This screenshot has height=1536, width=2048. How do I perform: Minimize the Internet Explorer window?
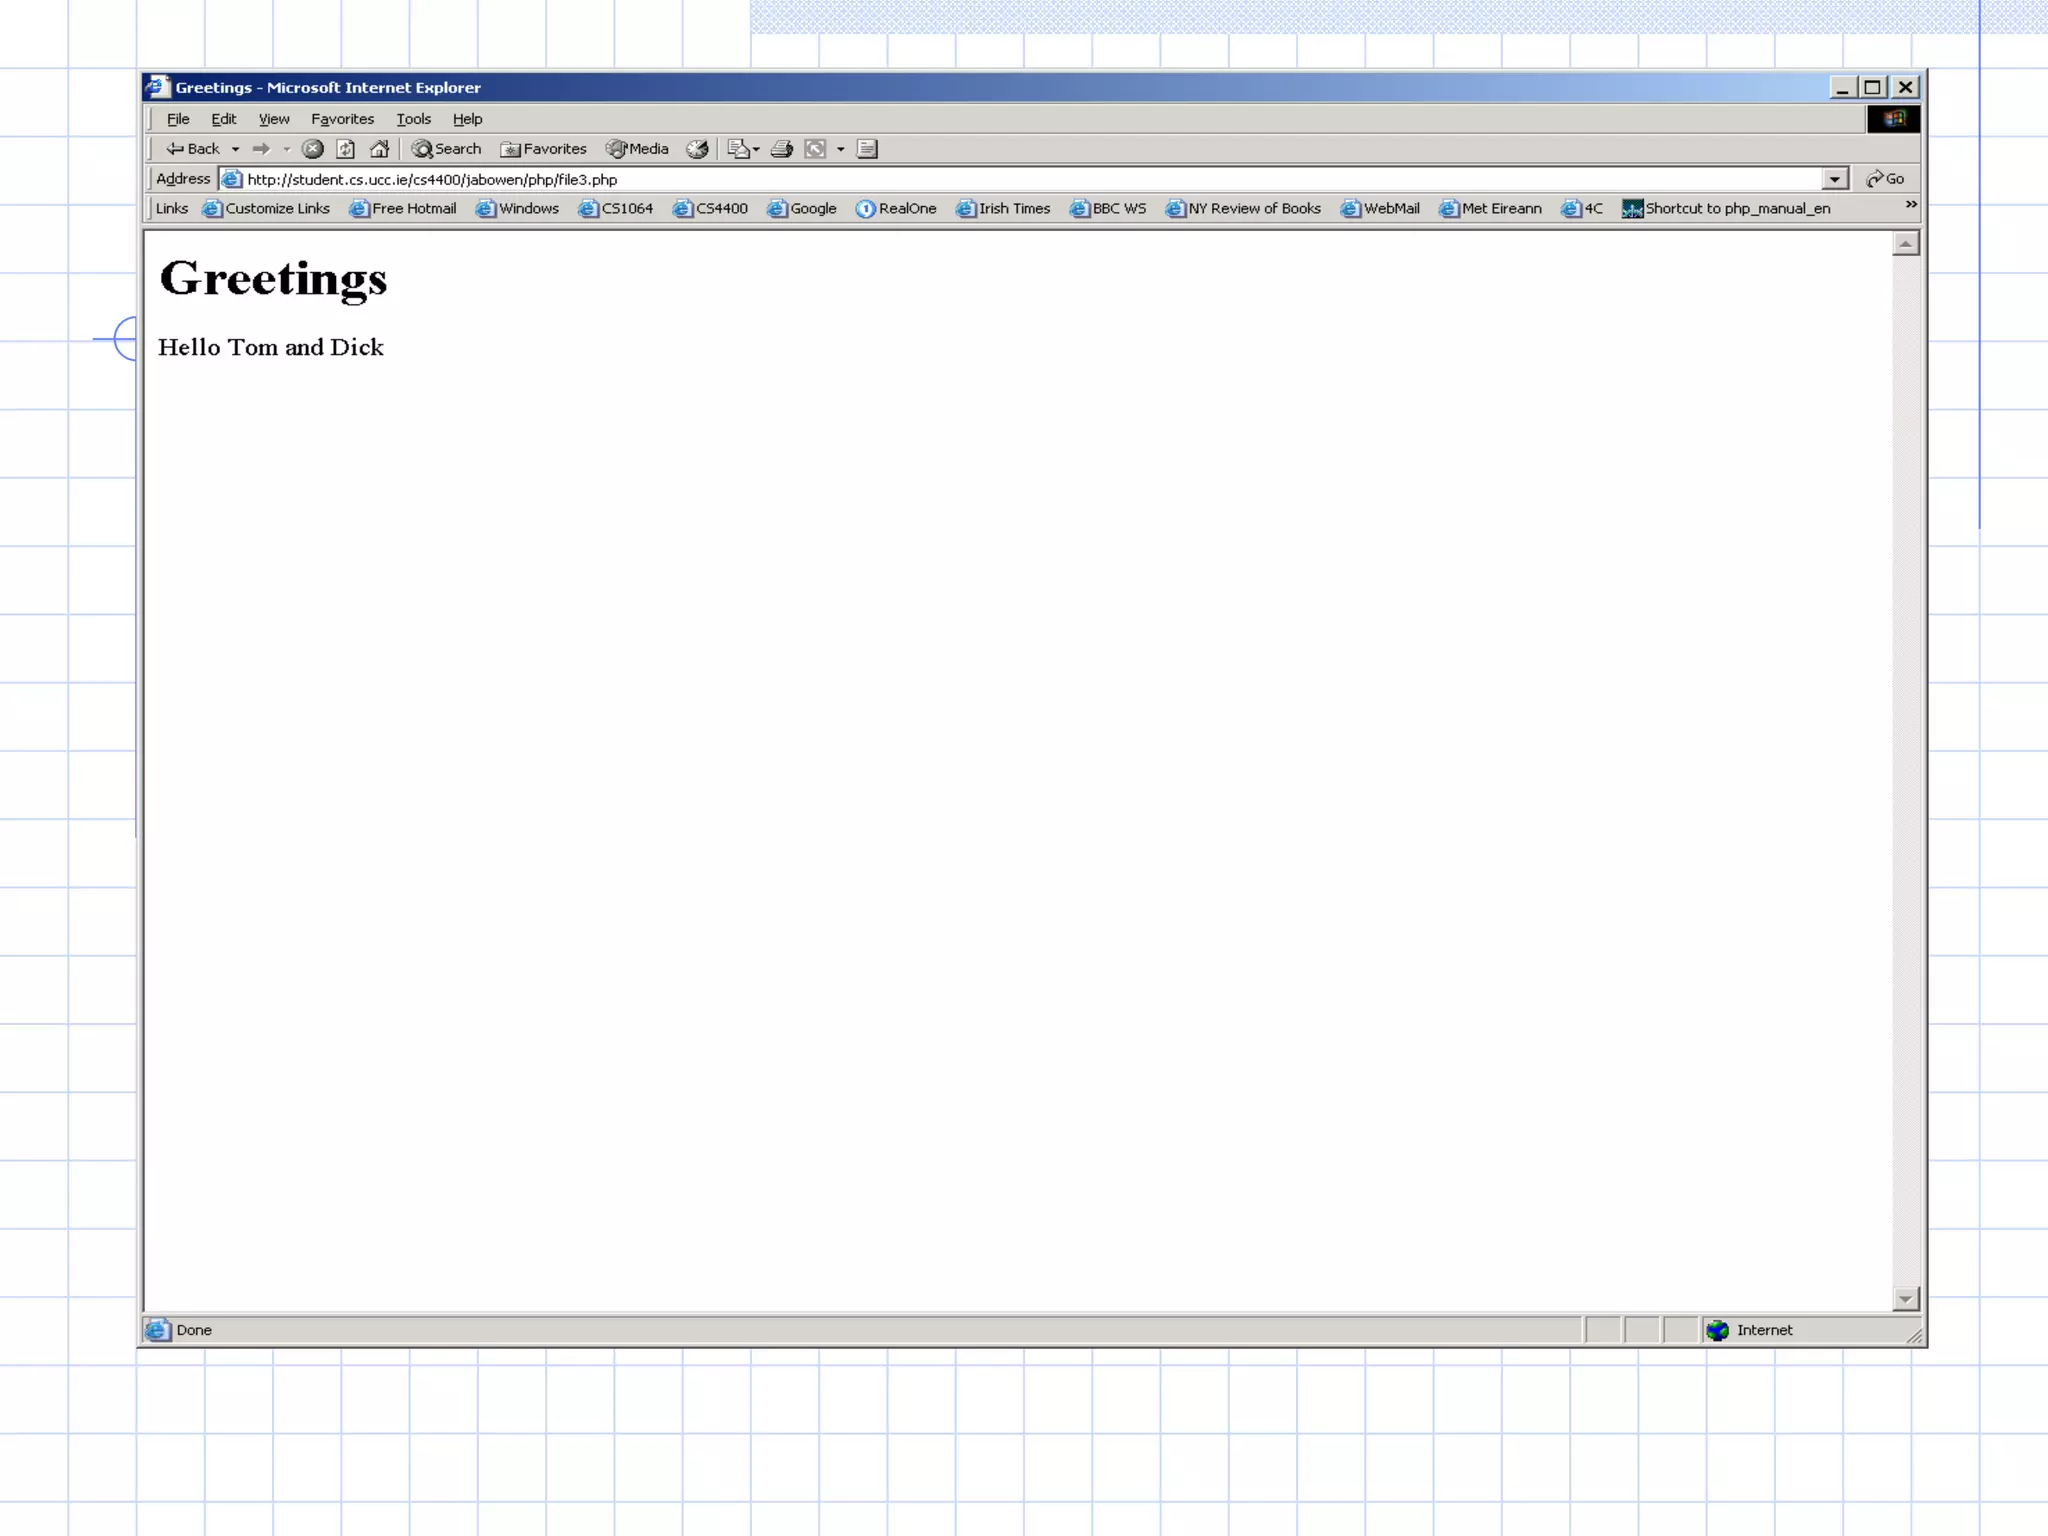[1843, 88]
